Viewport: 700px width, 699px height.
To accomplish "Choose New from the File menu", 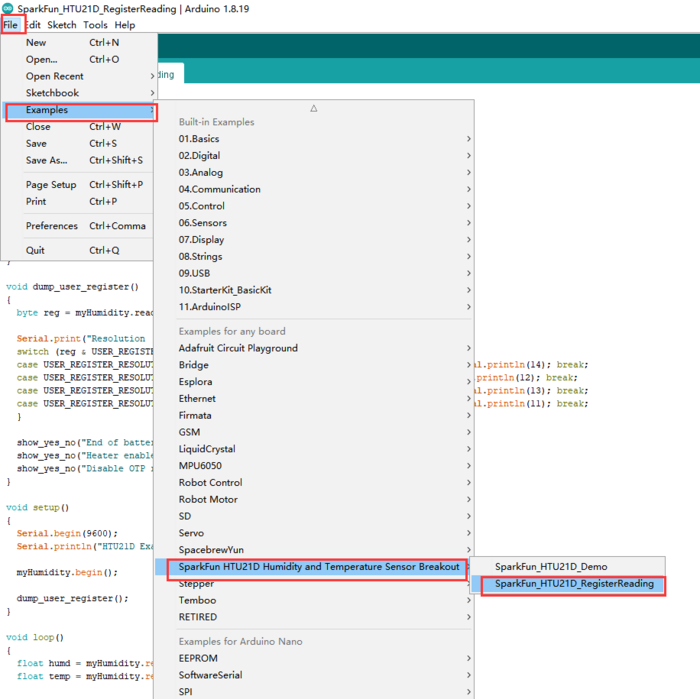I will tap(79, 42).
